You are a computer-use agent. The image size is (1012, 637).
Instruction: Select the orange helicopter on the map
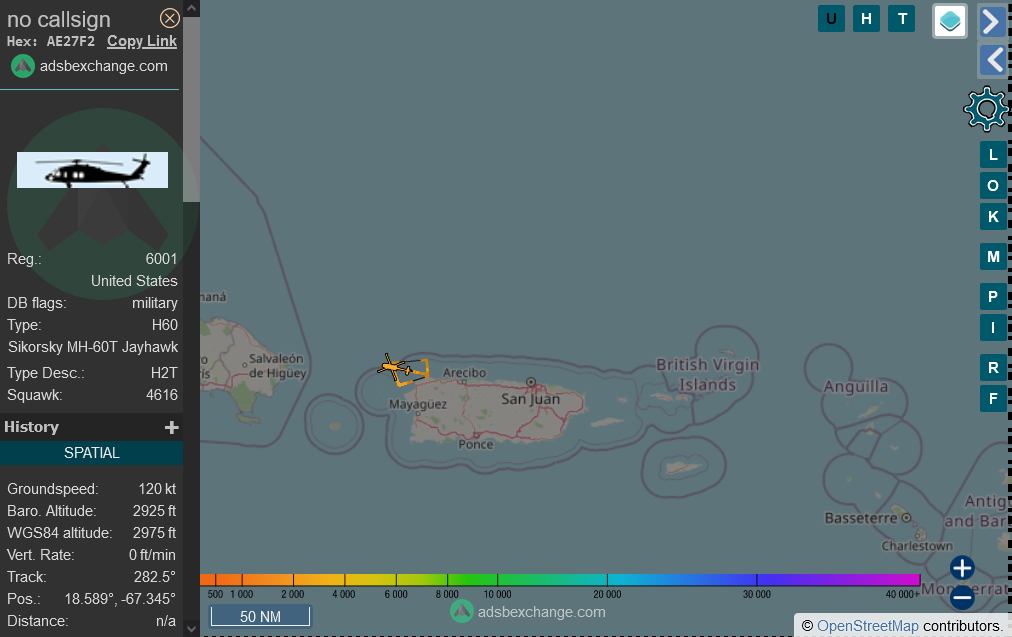click(x=394, y=368)
